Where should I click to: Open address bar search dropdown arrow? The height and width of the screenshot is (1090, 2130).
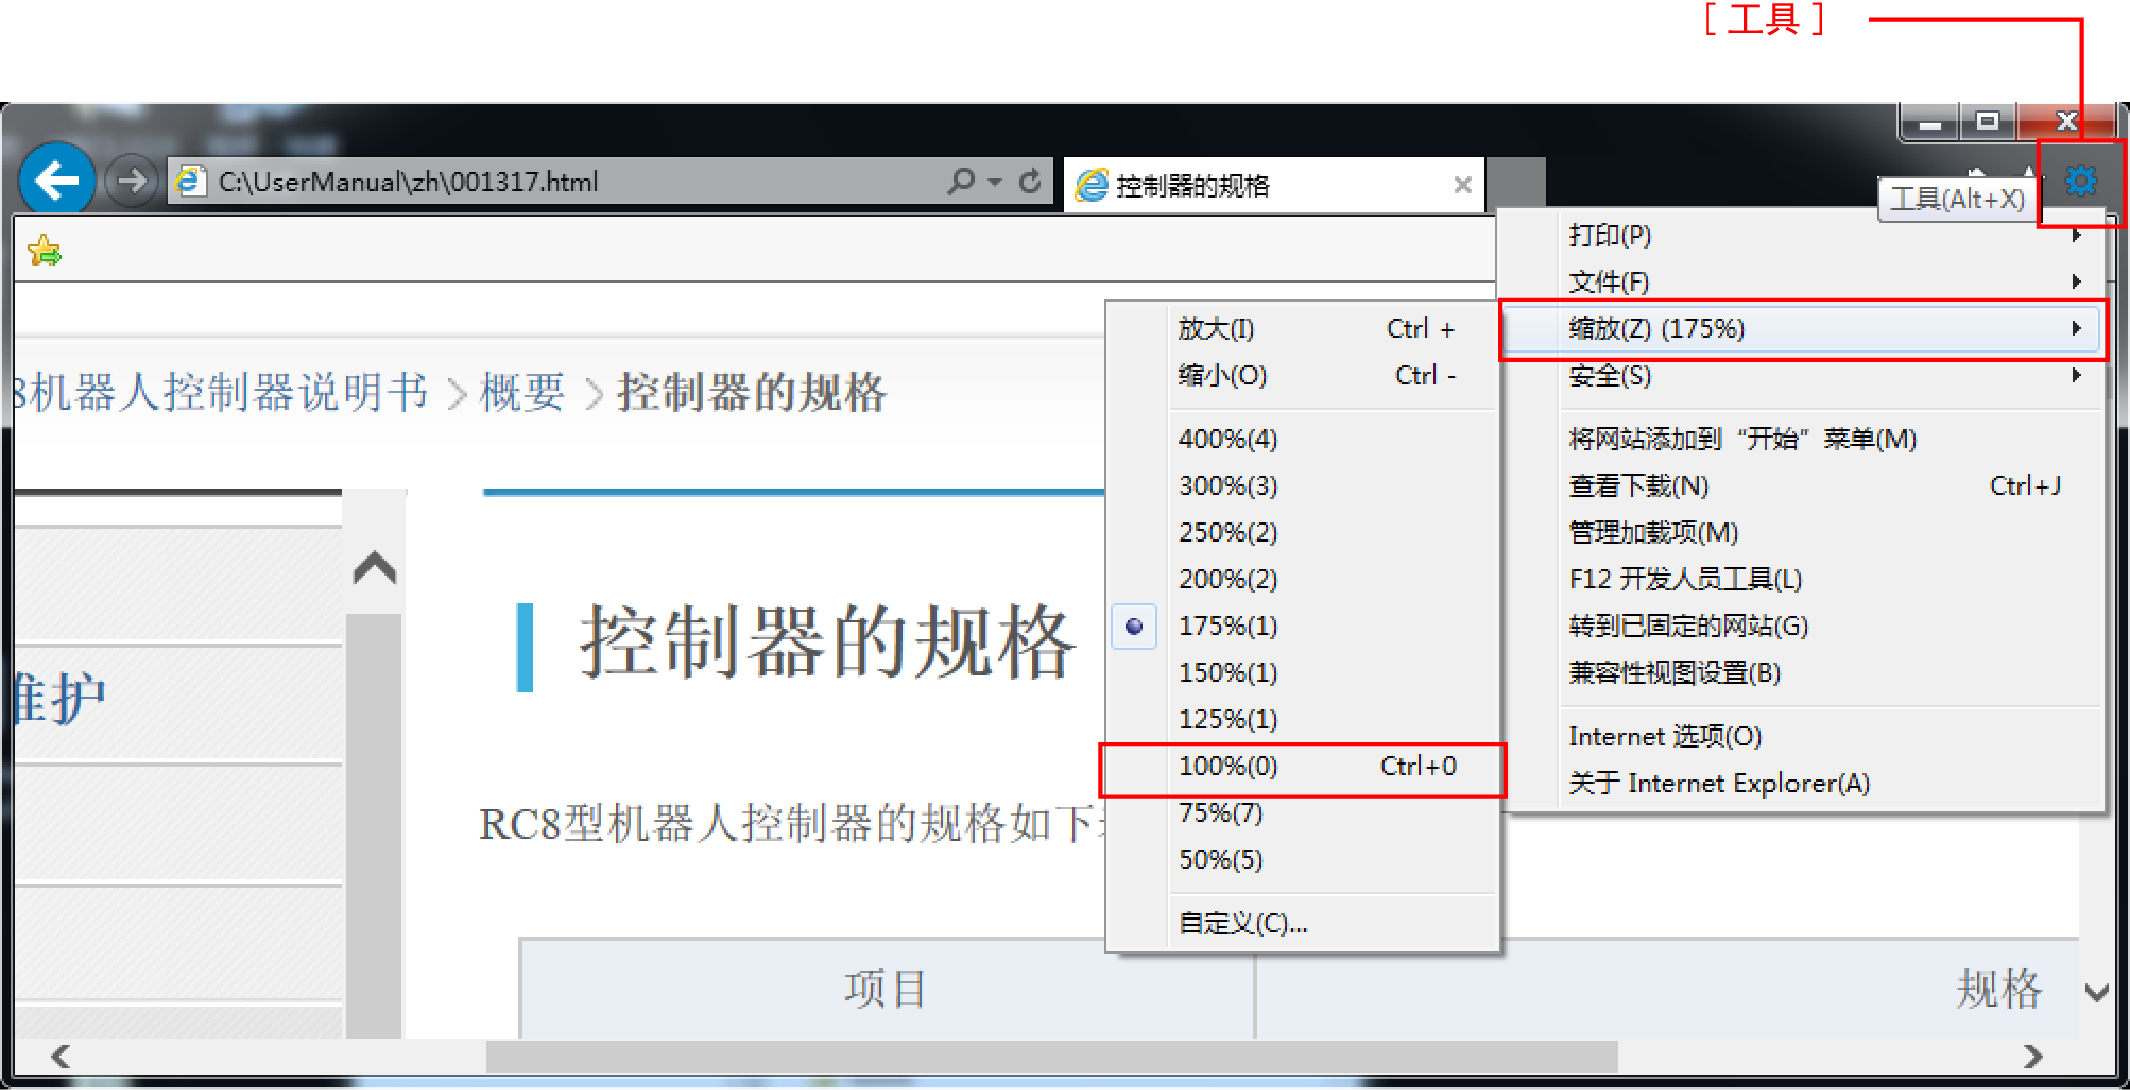click(x=994, y=182)
